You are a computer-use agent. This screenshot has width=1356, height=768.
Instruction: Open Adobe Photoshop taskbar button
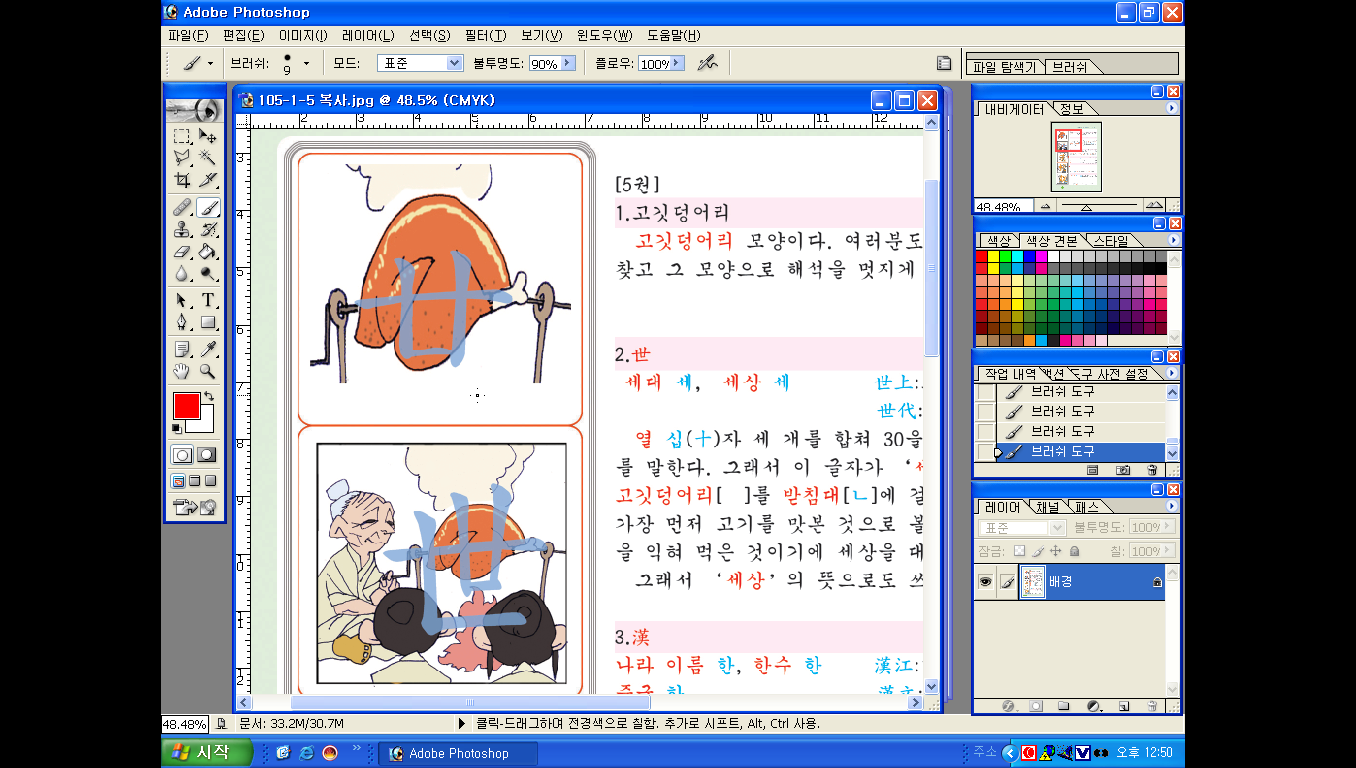[458, 753]
